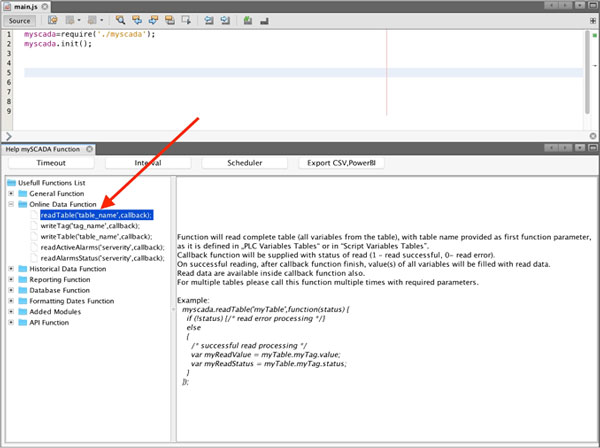Viewport: 600px width, 448px height.
Task: Click Stop Macro Recording icon
Action: pos(264,21)
